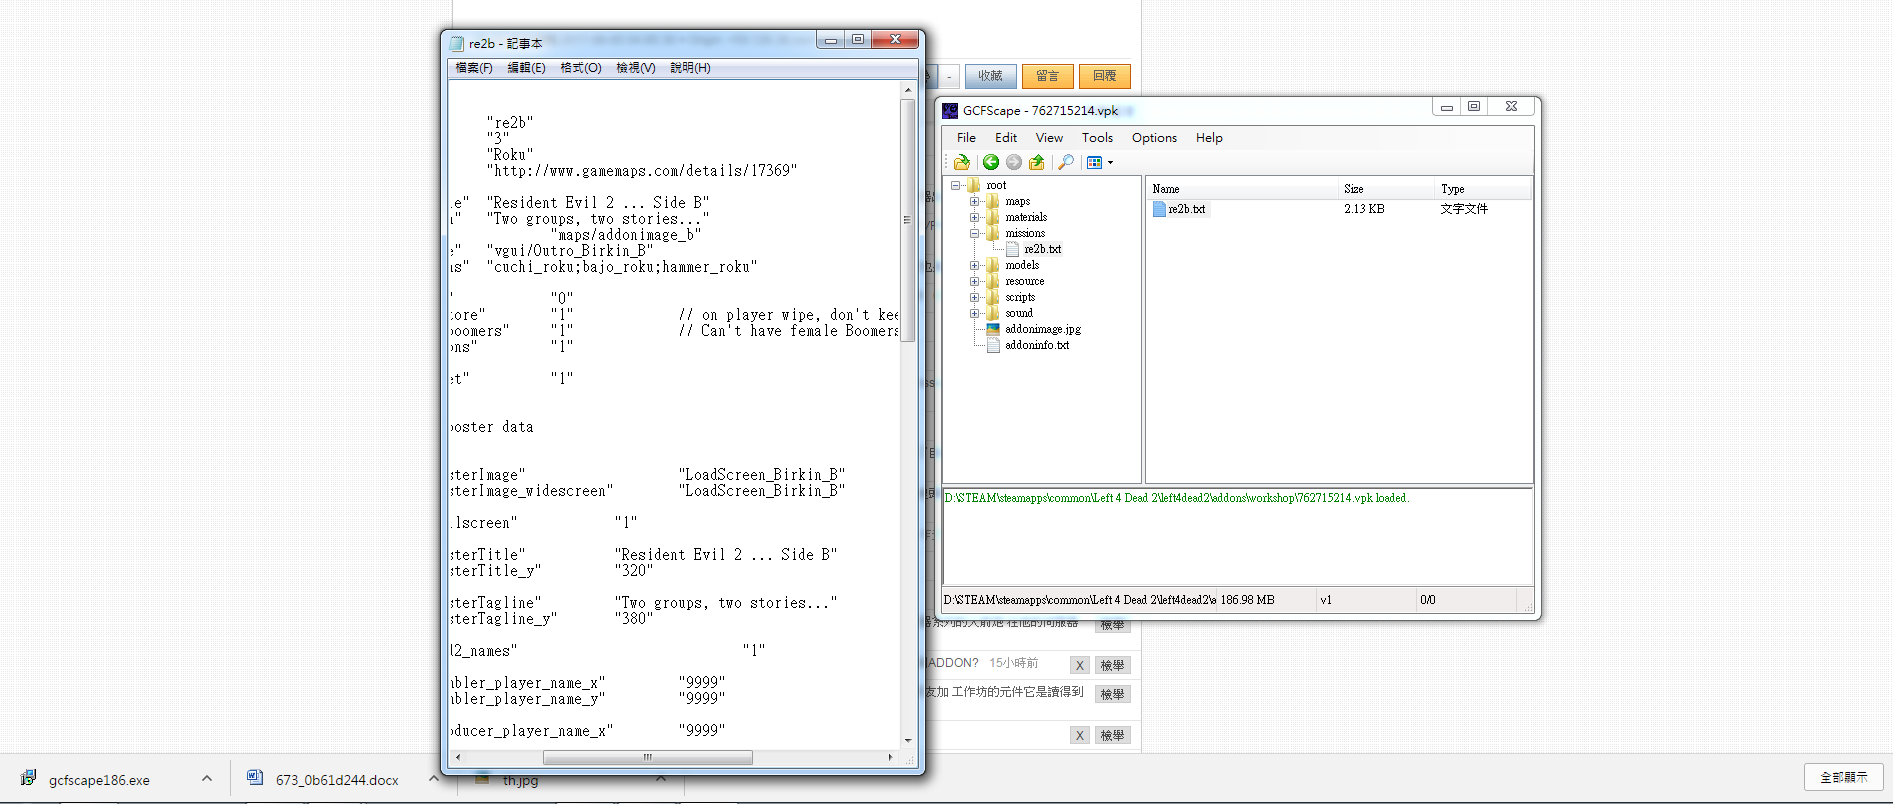Image resolution: width=1893 pixels, height=804 pixels.
Task: Click the gamemaps.com URL line in Notepad
Action: point(642,171)
